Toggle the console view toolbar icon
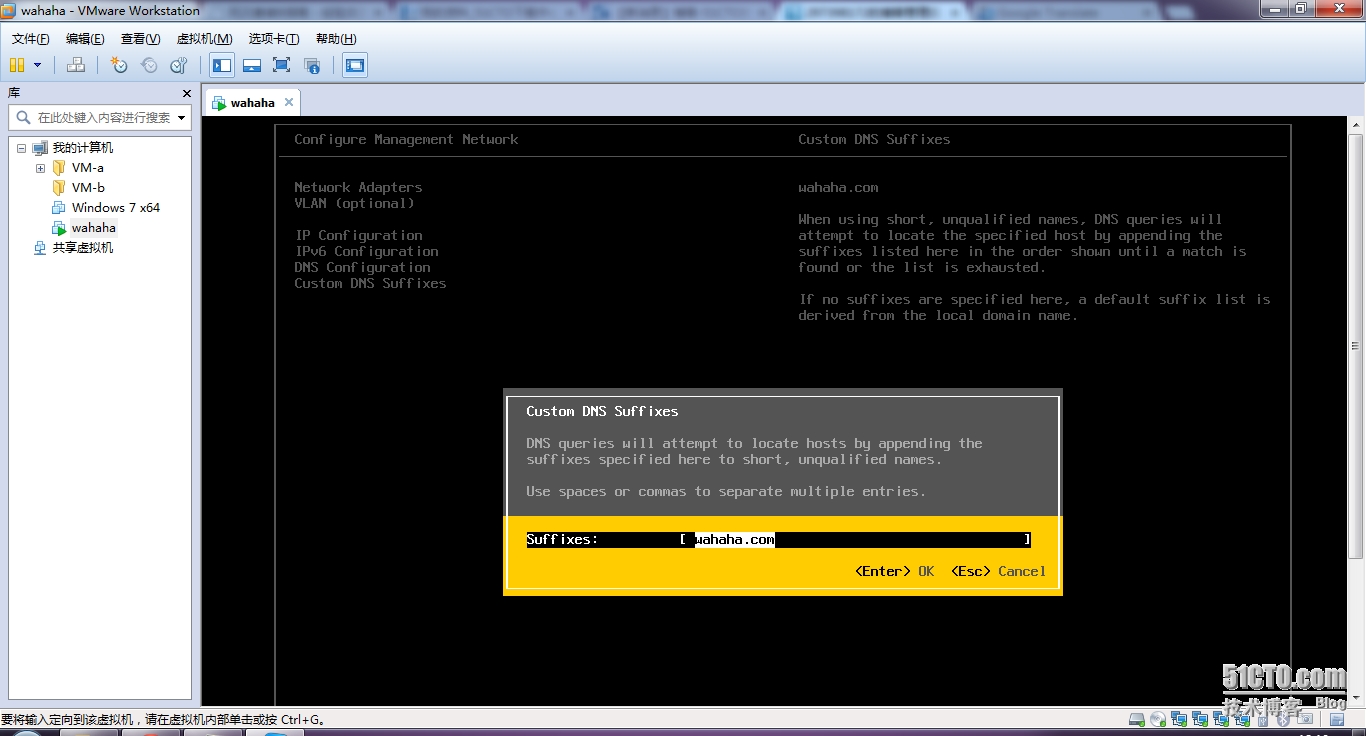The width and height of the screenshot is (1366, 736). click(x=355, y=66)
